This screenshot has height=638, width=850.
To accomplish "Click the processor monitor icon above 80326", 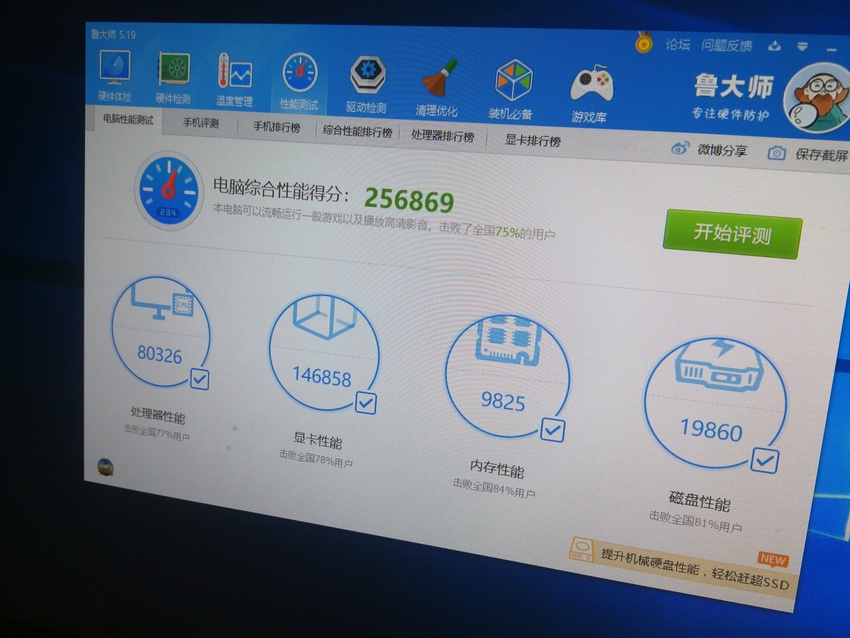I will pyautogui.click(x=162, y=304).
